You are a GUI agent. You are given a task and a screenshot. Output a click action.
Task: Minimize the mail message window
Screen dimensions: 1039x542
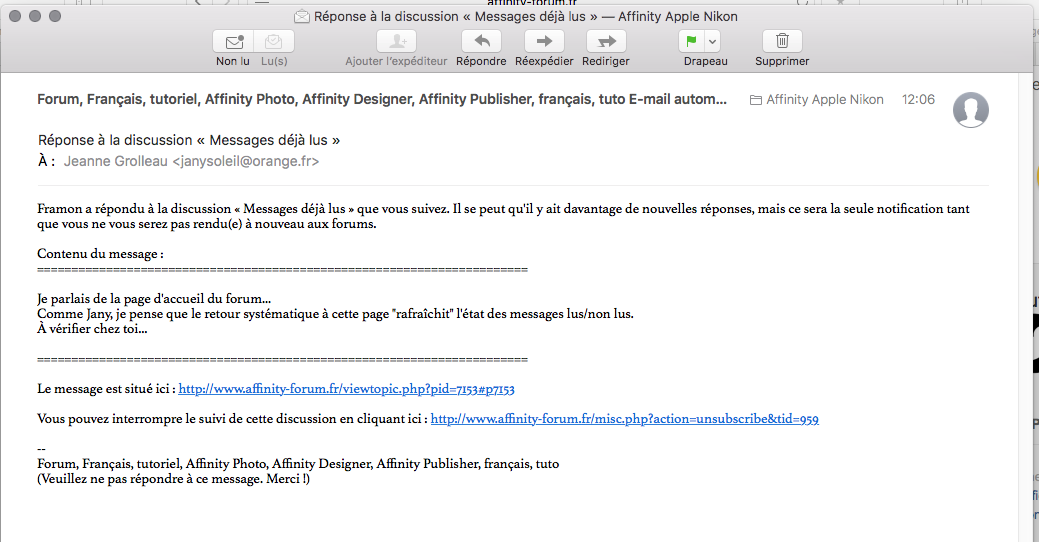point(35,16)
